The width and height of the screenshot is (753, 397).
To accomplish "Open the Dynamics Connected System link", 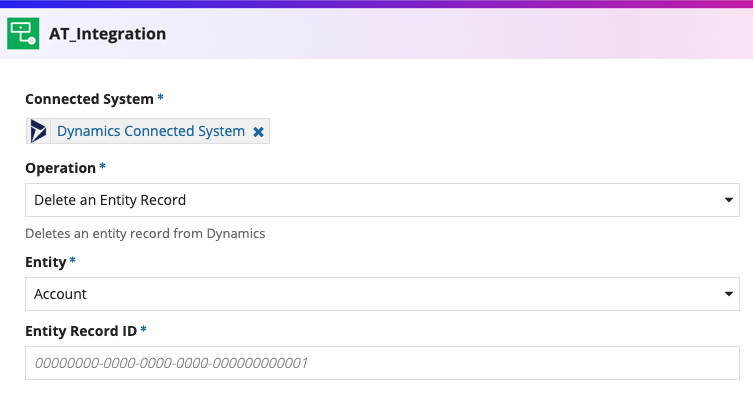I will (151, 131).
